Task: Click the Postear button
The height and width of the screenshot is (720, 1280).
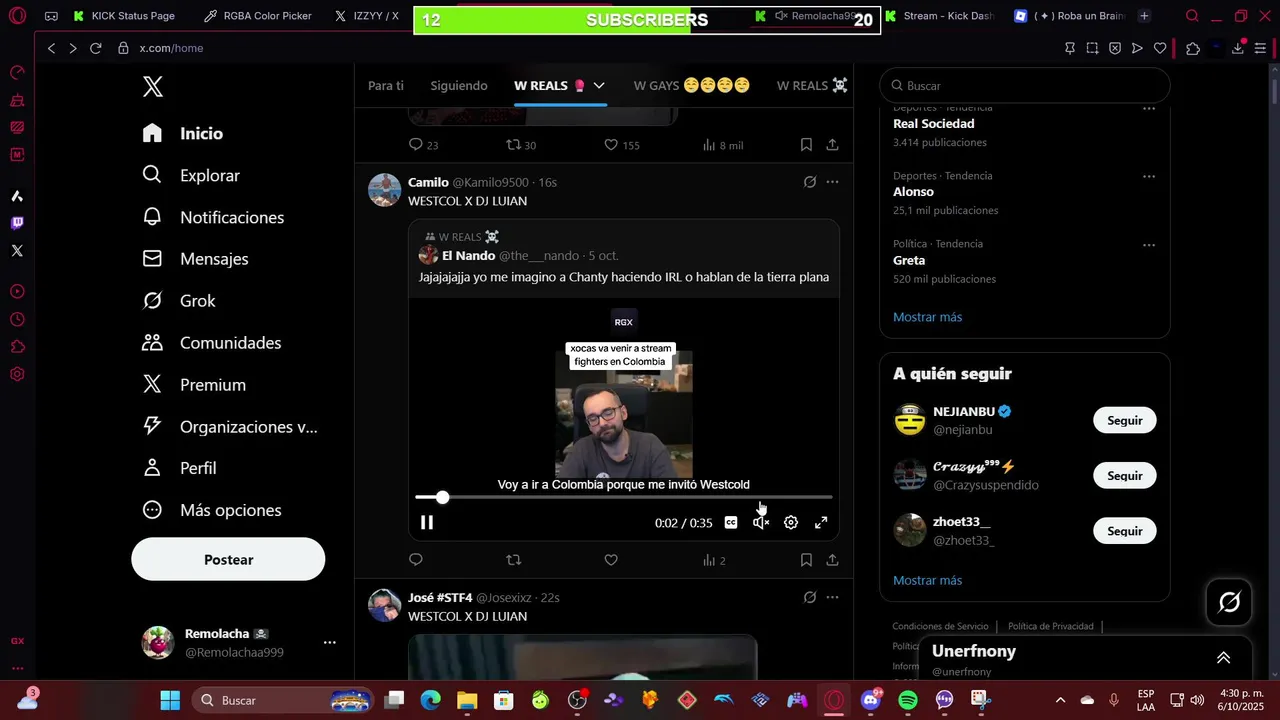Action: click(228, 560)
